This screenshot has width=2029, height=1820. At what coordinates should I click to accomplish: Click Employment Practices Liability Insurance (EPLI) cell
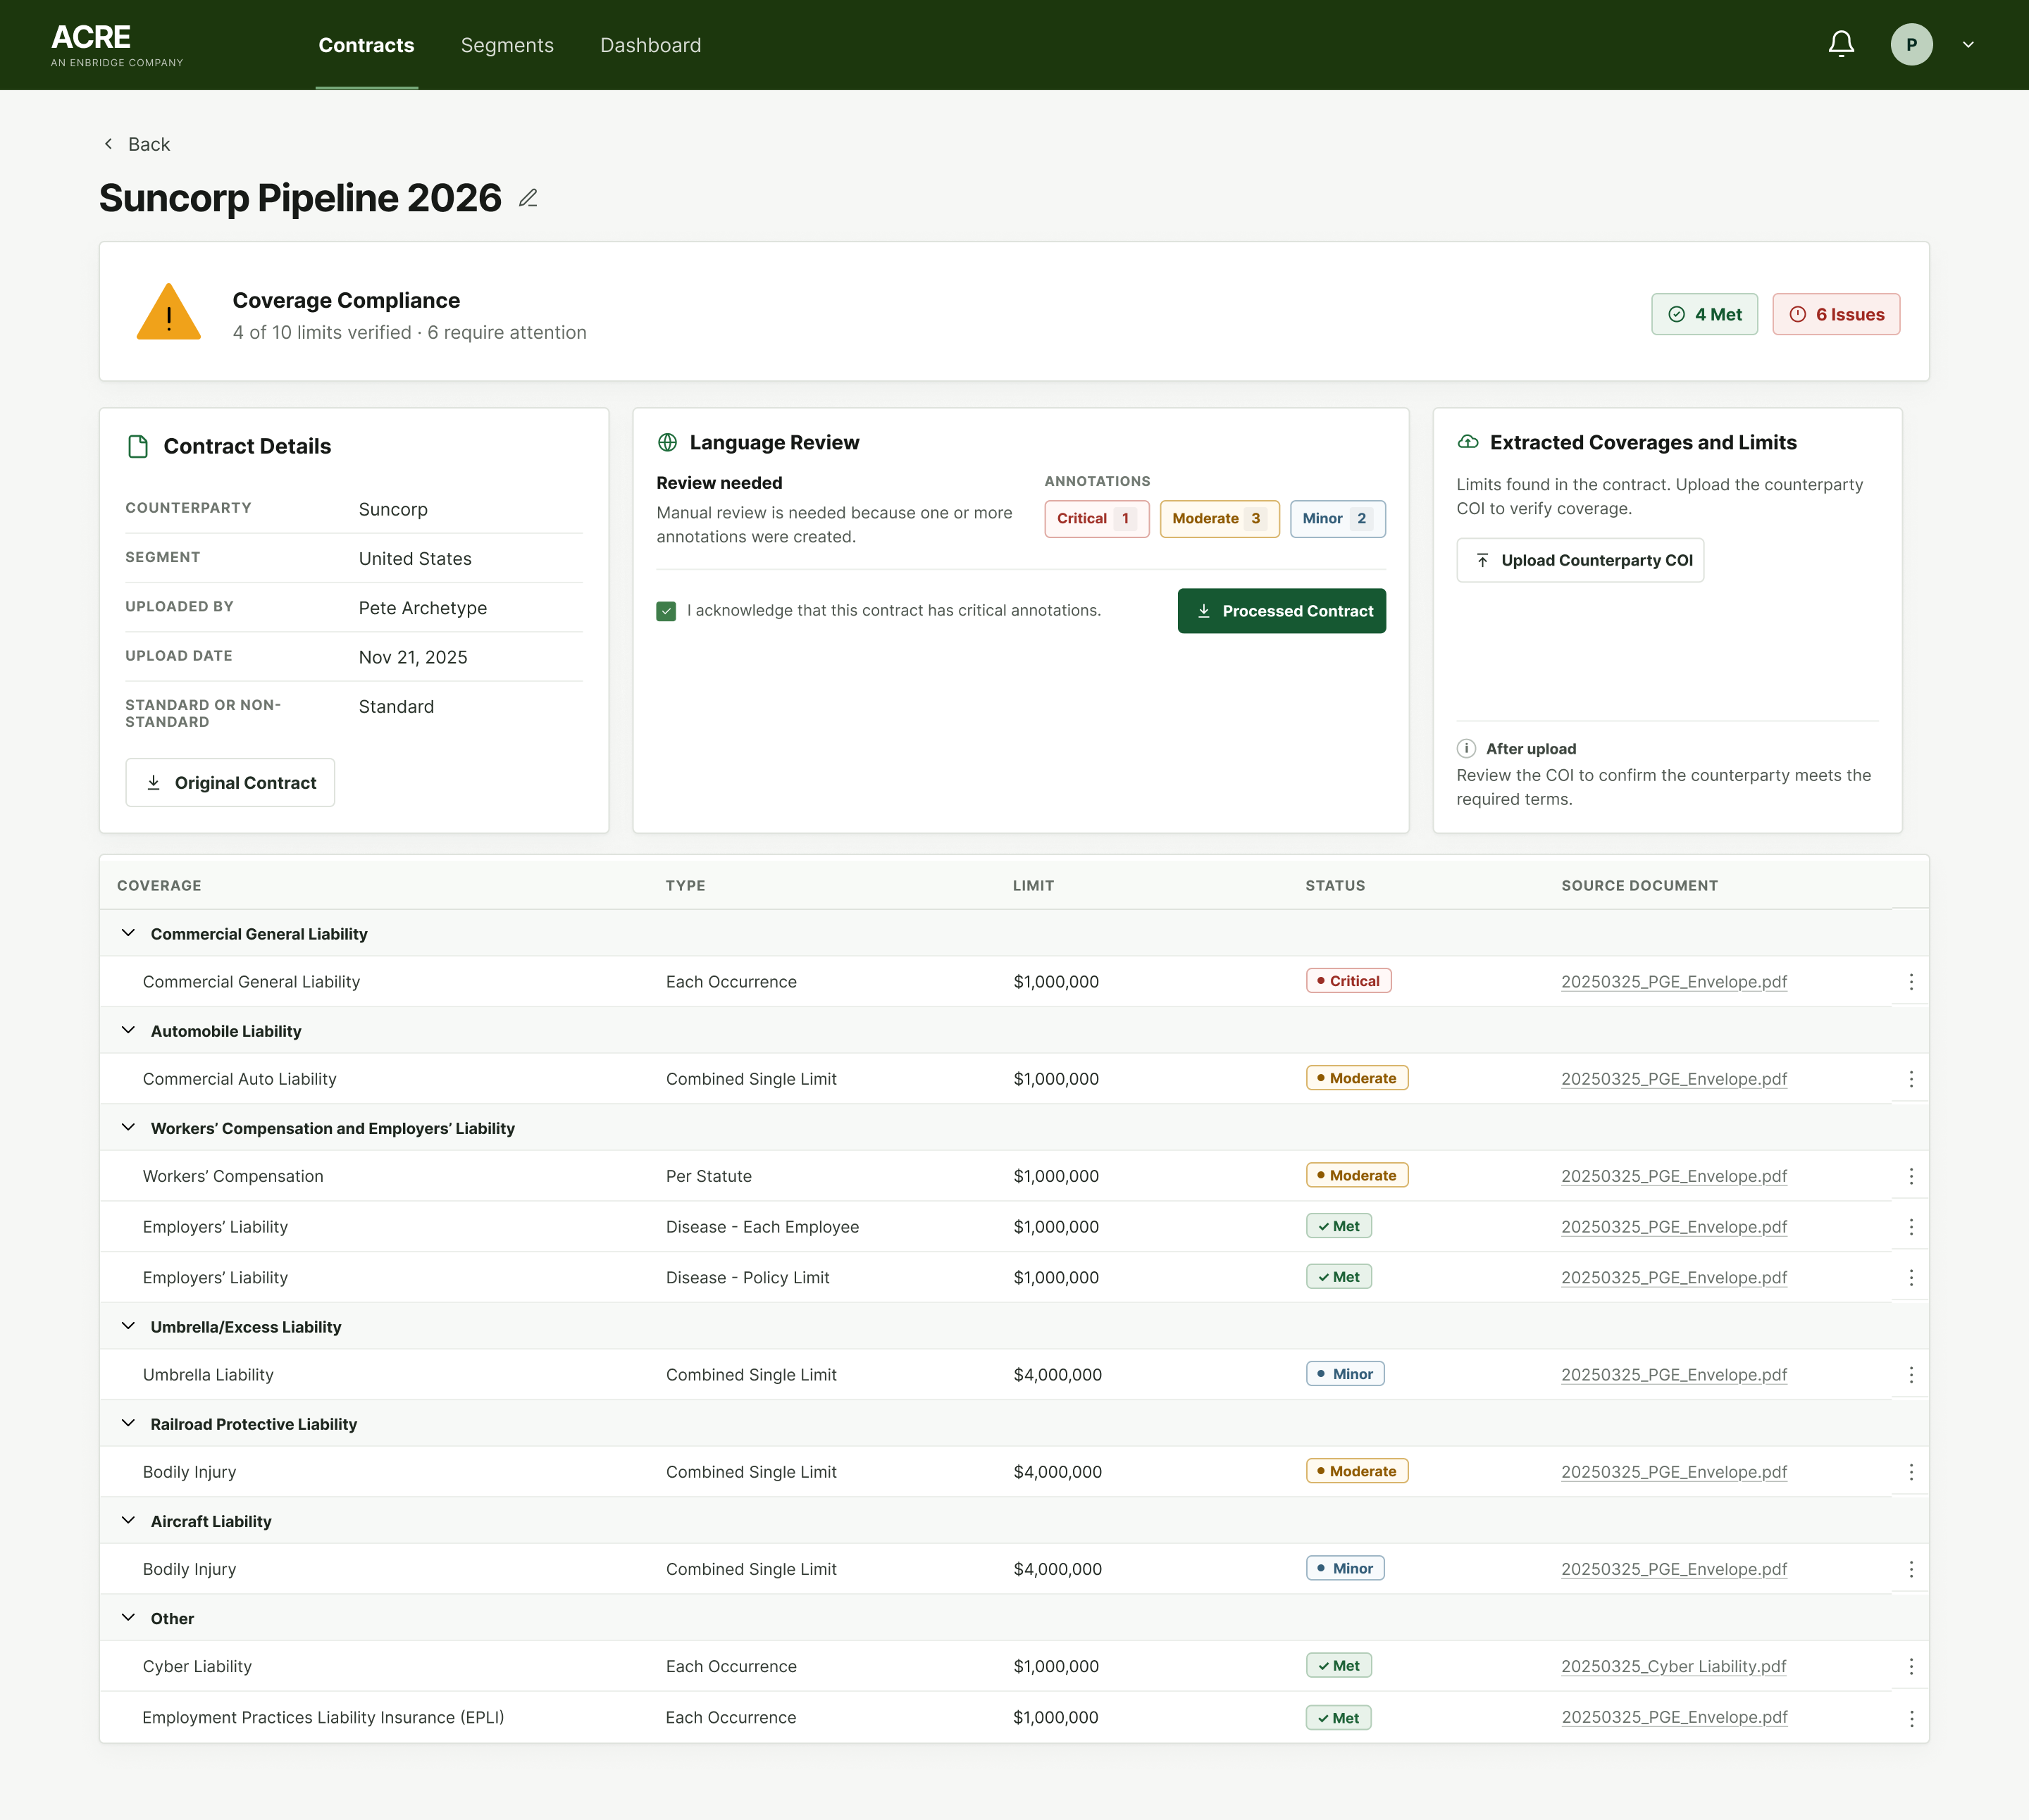[323, 1717]
